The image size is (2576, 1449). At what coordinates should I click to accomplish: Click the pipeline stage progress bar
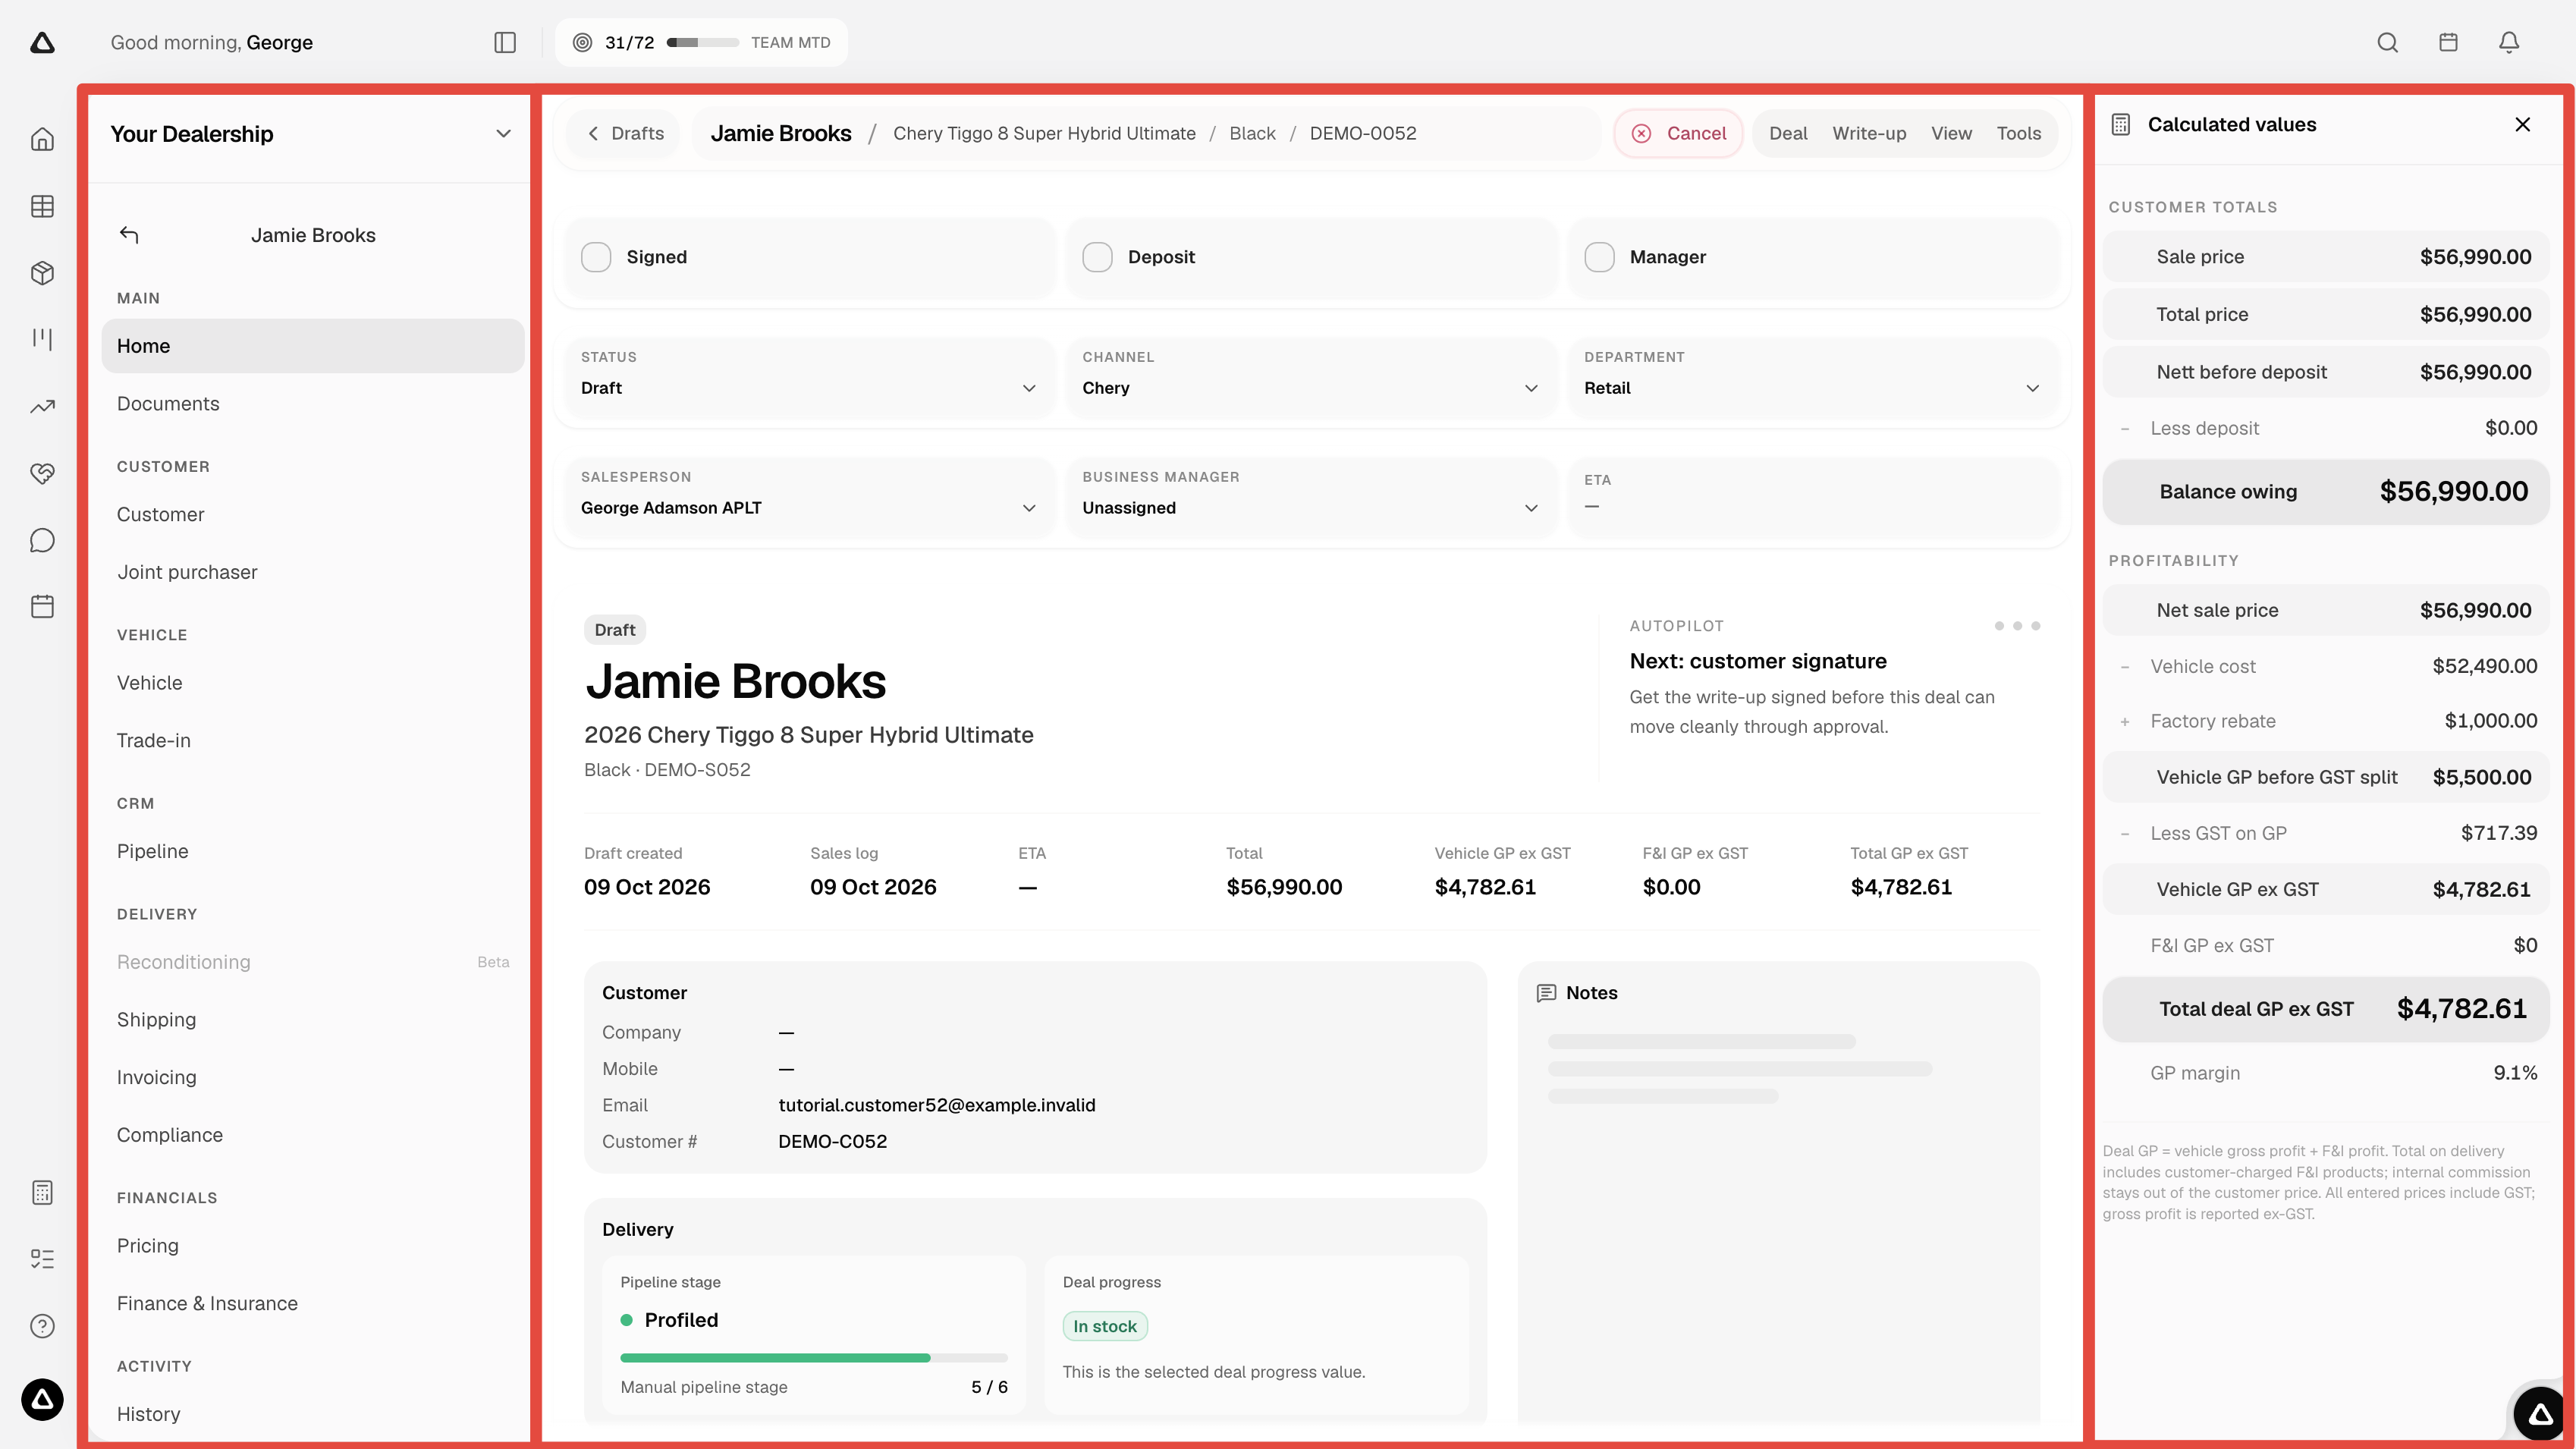[x=814, y=1358]
